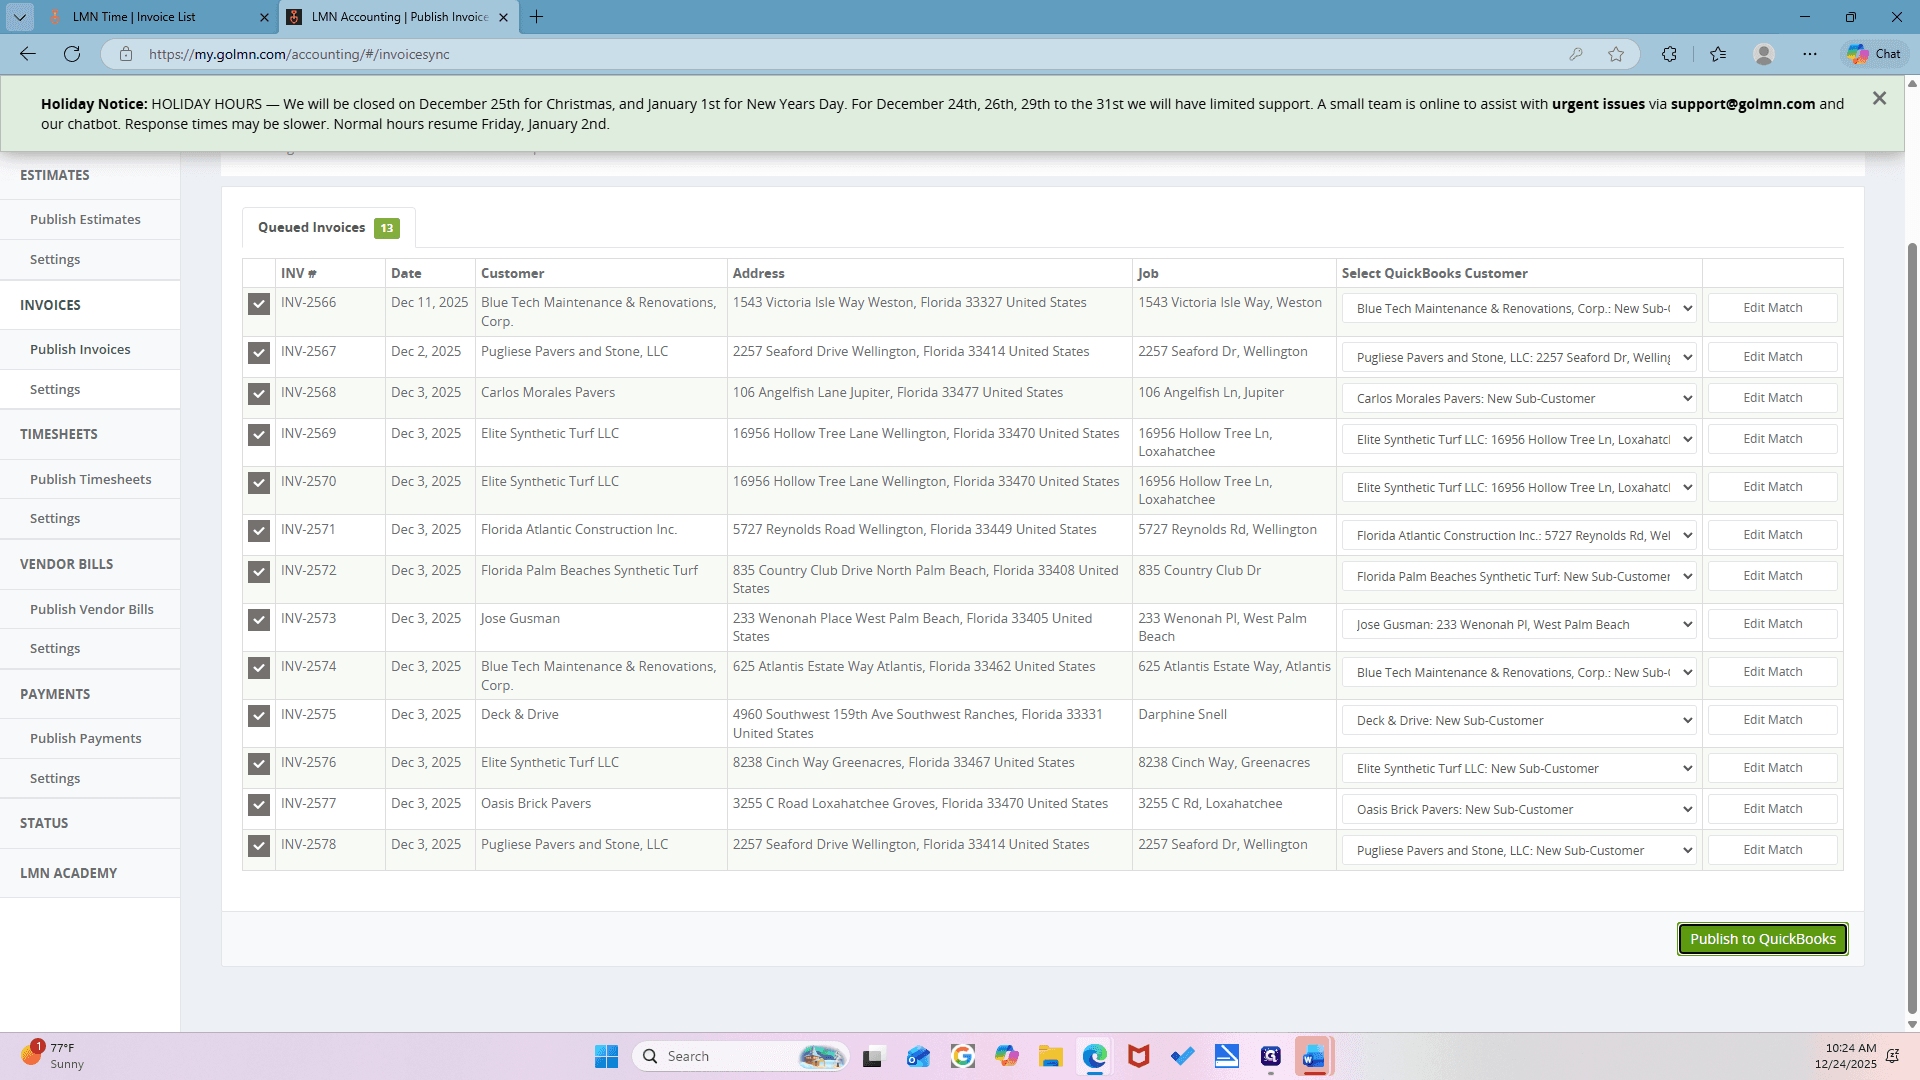Viewport: 1920px width, 1080px height.
Task: Go to Publish Estimates in sidebar
Action: coord(85,219)
